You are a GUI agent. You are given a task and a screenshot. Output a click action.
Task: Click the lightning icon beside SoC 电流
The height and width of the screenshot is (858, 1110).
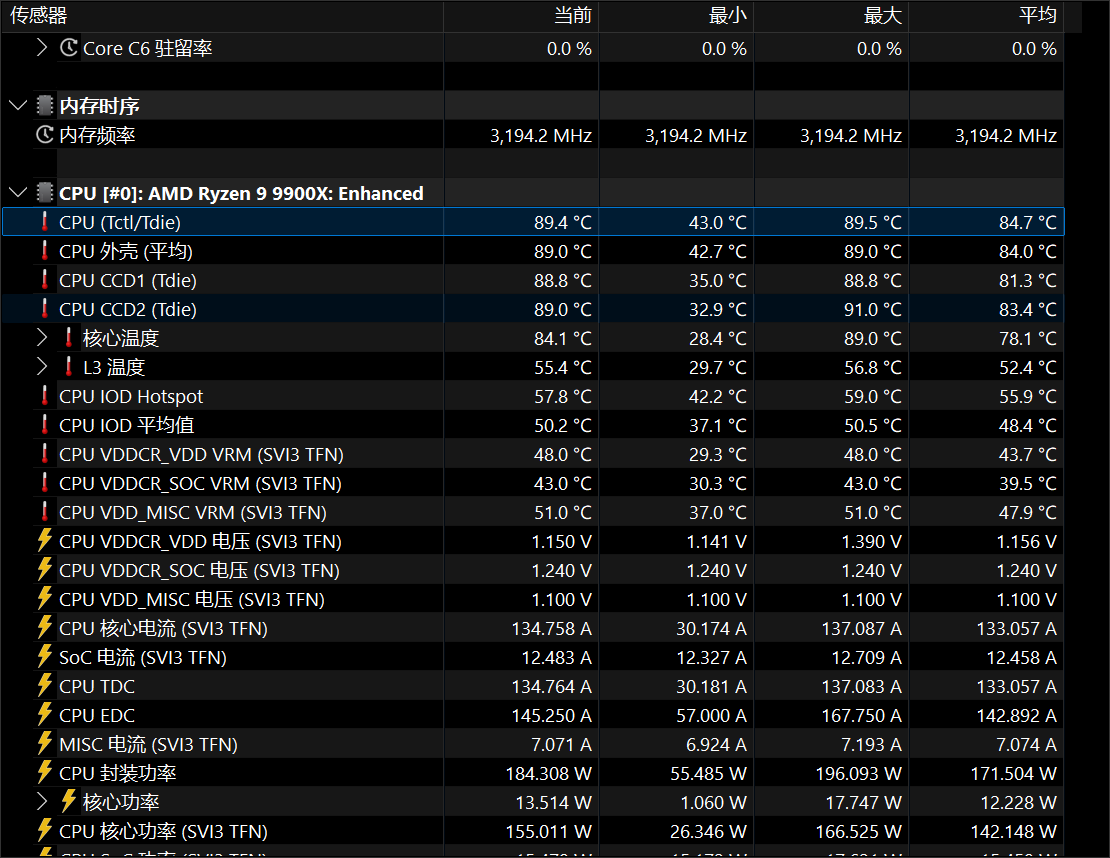(45, 657)
